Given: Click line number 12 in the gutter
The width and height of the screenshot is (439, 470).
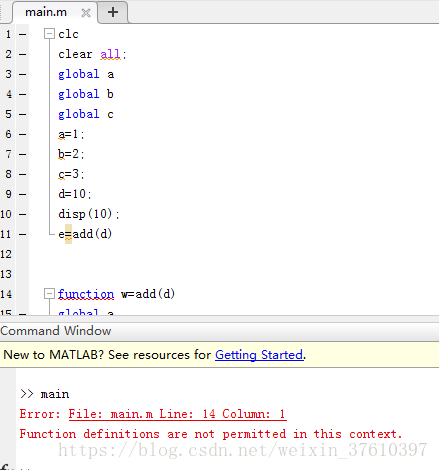Looking at the screenshot, I should click(6, 254).
